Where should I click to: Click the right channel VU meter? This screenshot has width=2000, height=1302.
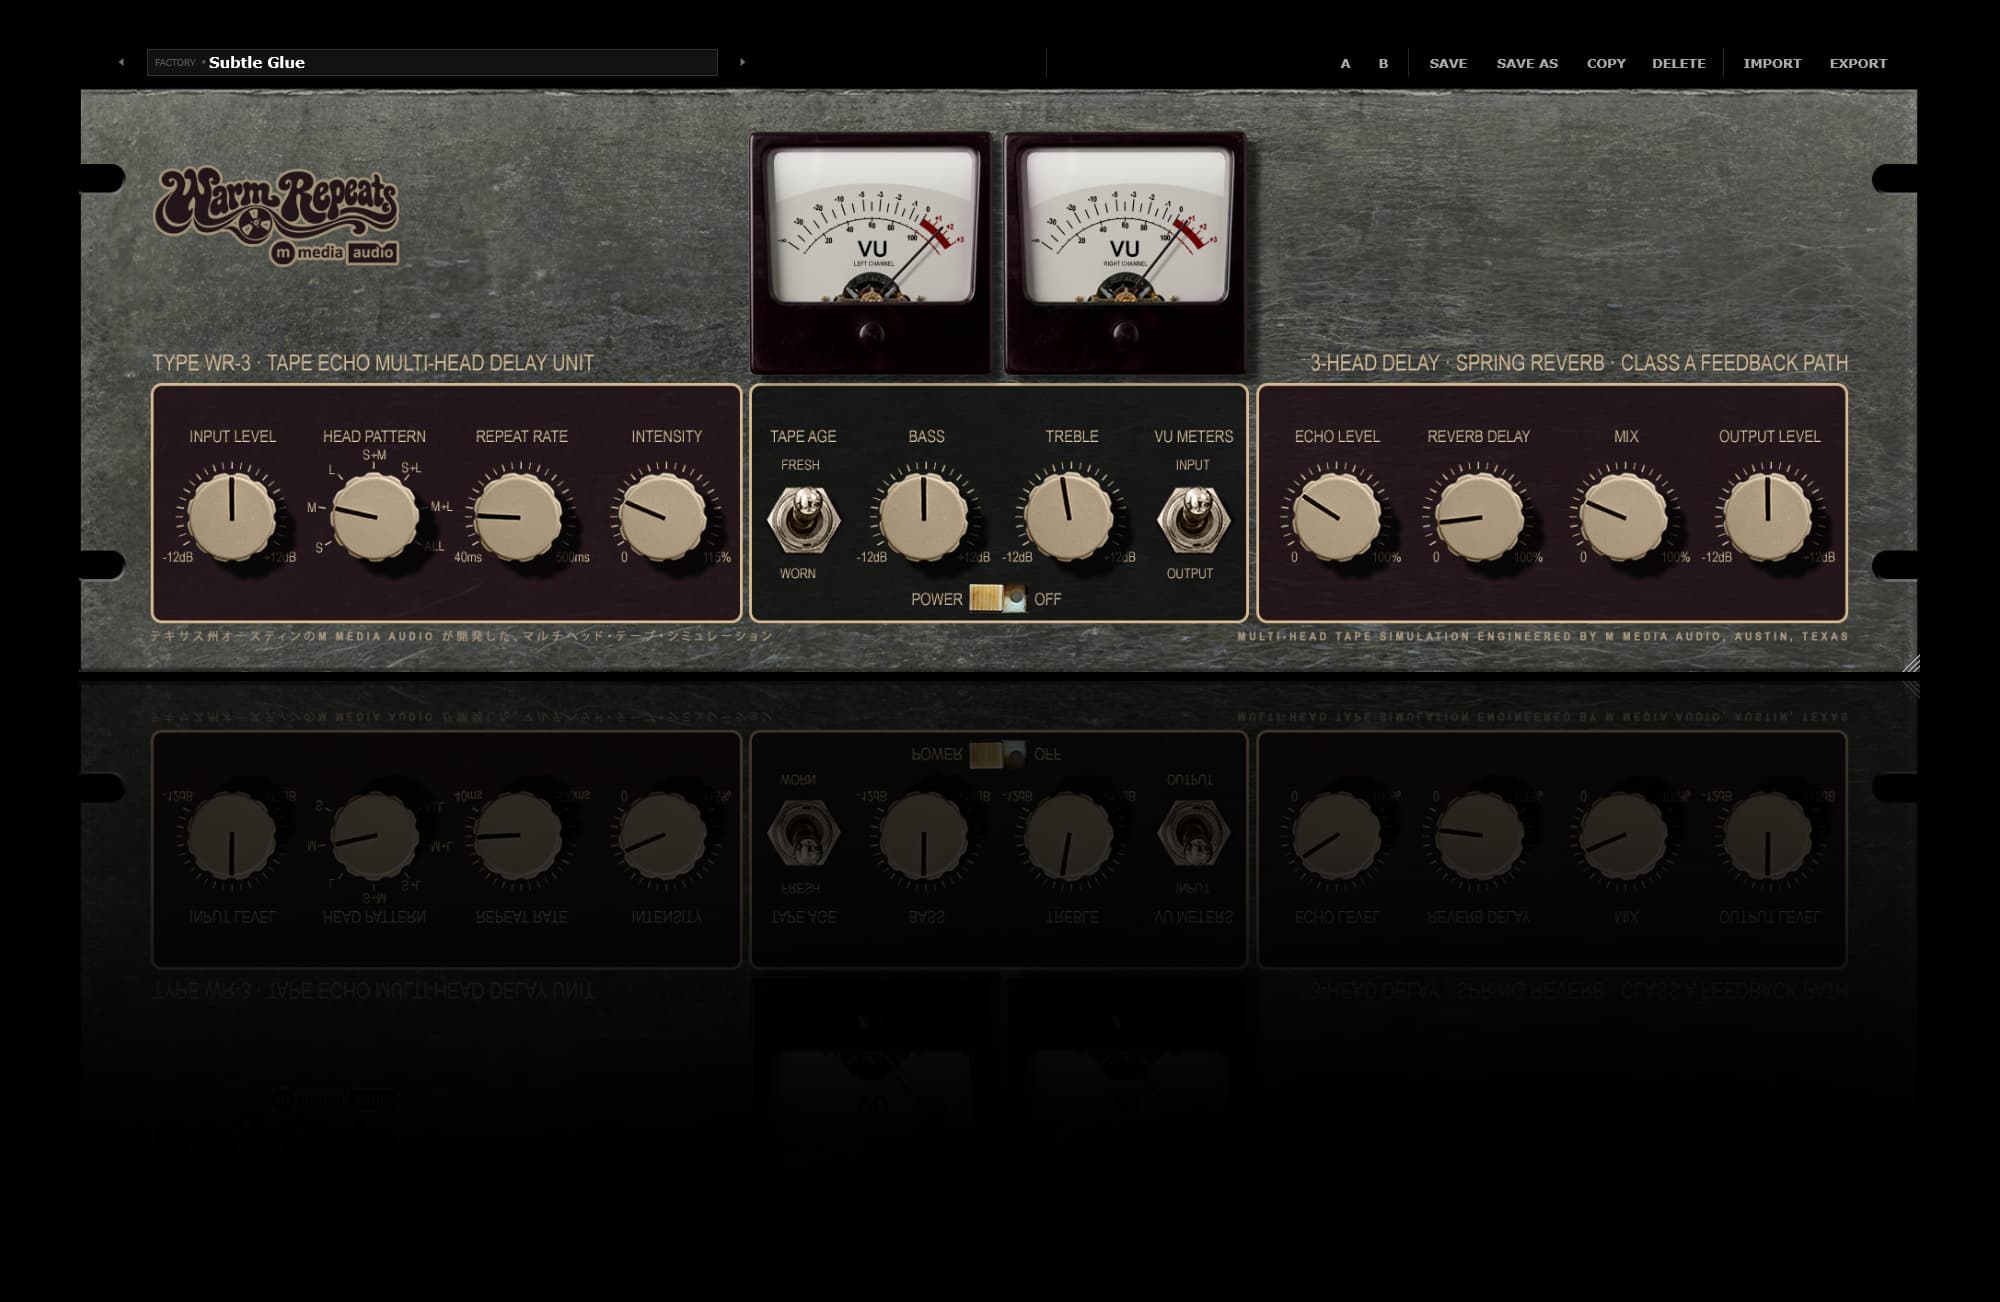pos(1125,252)
